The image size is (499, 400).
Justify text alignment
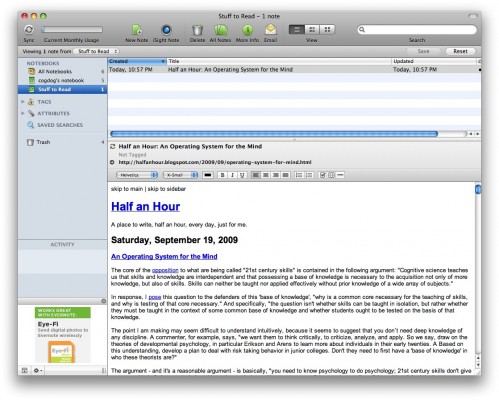point(285,175)
